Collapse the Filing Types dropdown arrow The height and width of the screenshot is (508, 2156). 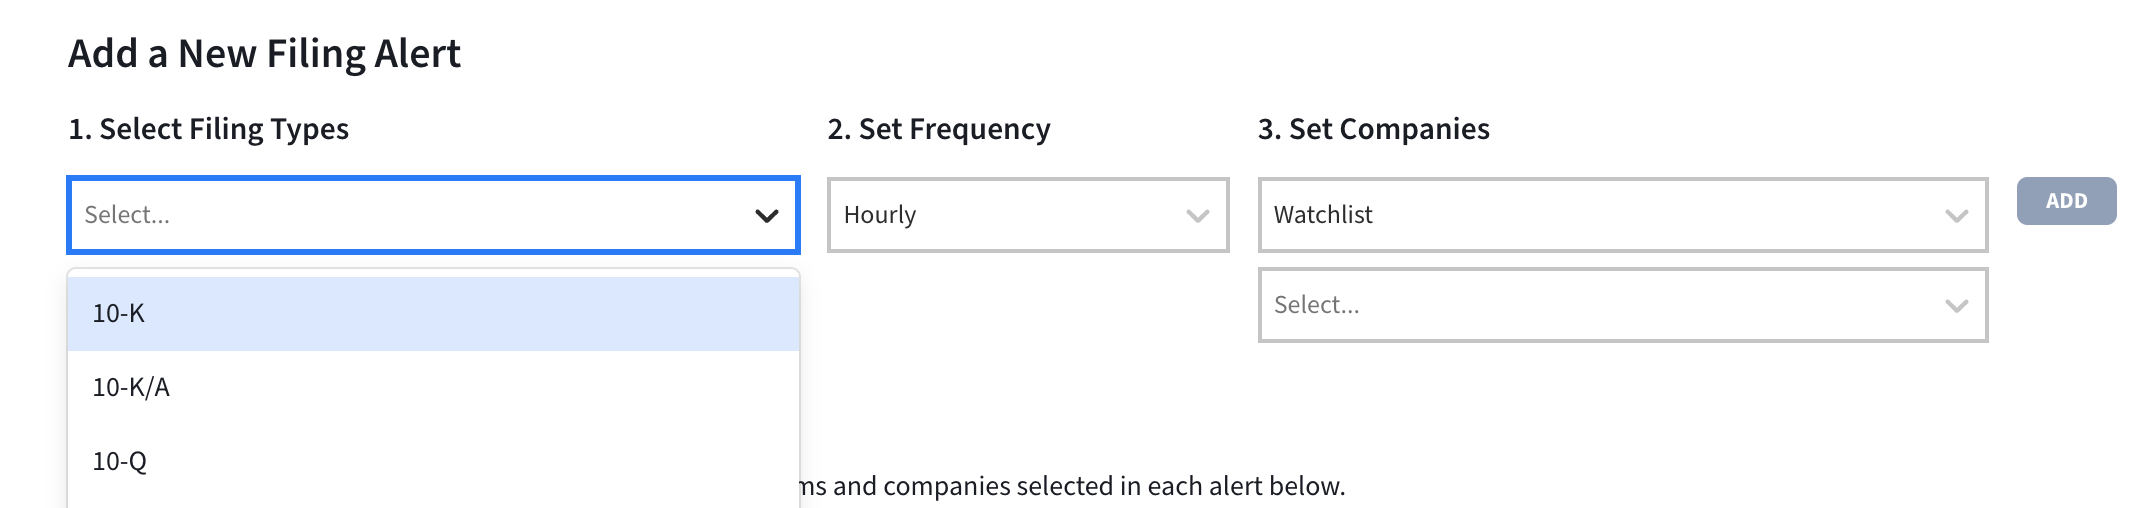tap(766, 215)
